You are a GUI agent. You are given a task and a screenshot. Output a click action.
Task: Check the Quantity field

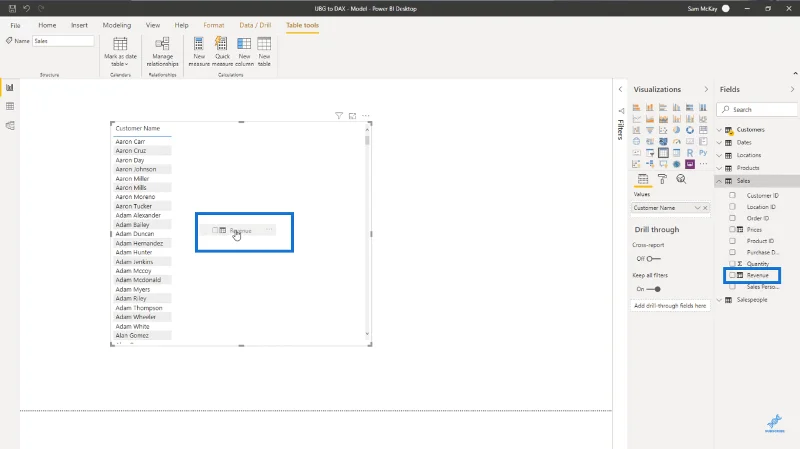point(732,264)
